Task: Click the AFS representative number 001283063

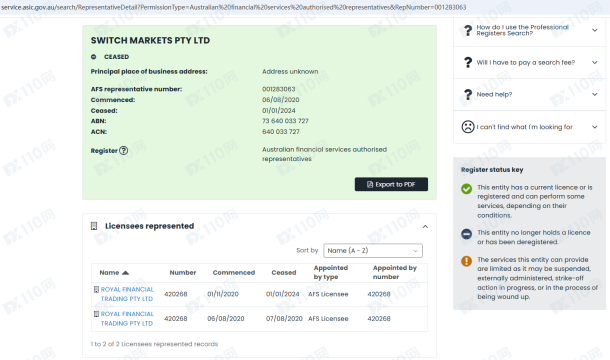Action: coord(279,89)
